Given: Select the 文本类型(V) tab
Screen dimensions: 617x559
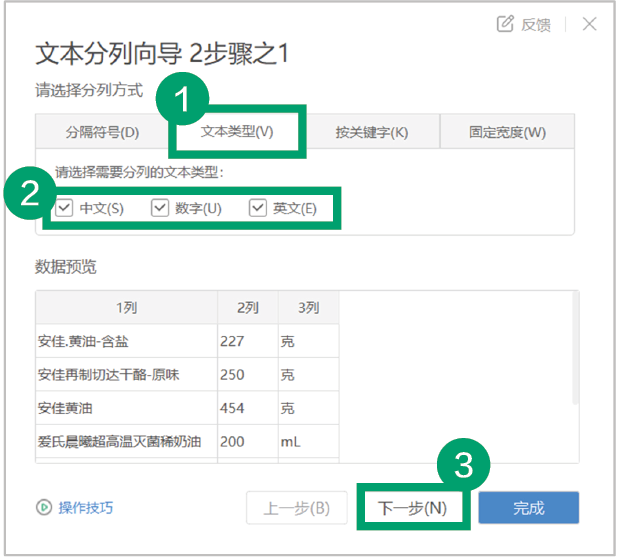Looking at the screenshot, I should pos(237,132).
